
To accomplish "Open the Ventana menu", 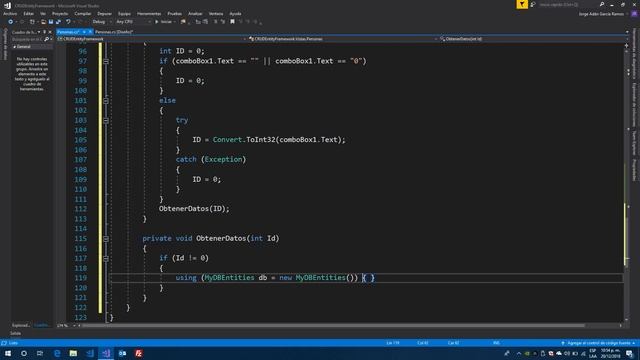I will point(216,13).
